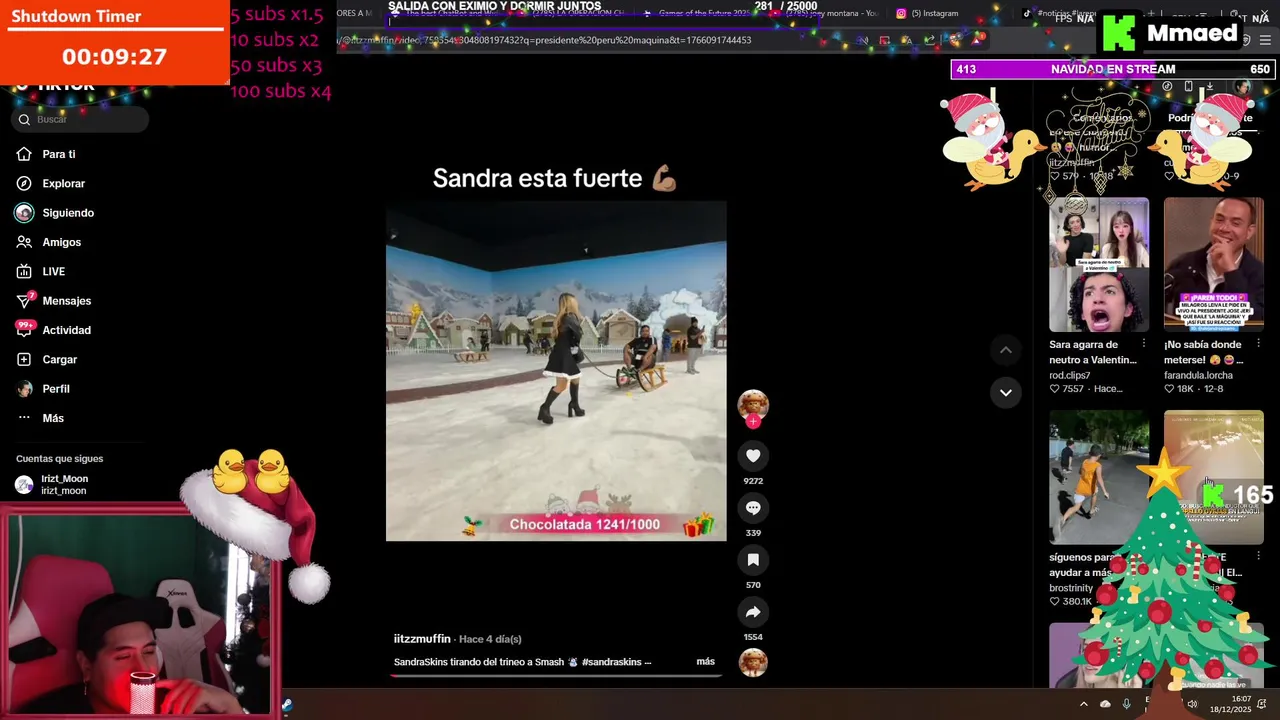This screenshot has height=720, width=1280.
Task: Open the profile avatar in TikTok header
Action: 1242,87
